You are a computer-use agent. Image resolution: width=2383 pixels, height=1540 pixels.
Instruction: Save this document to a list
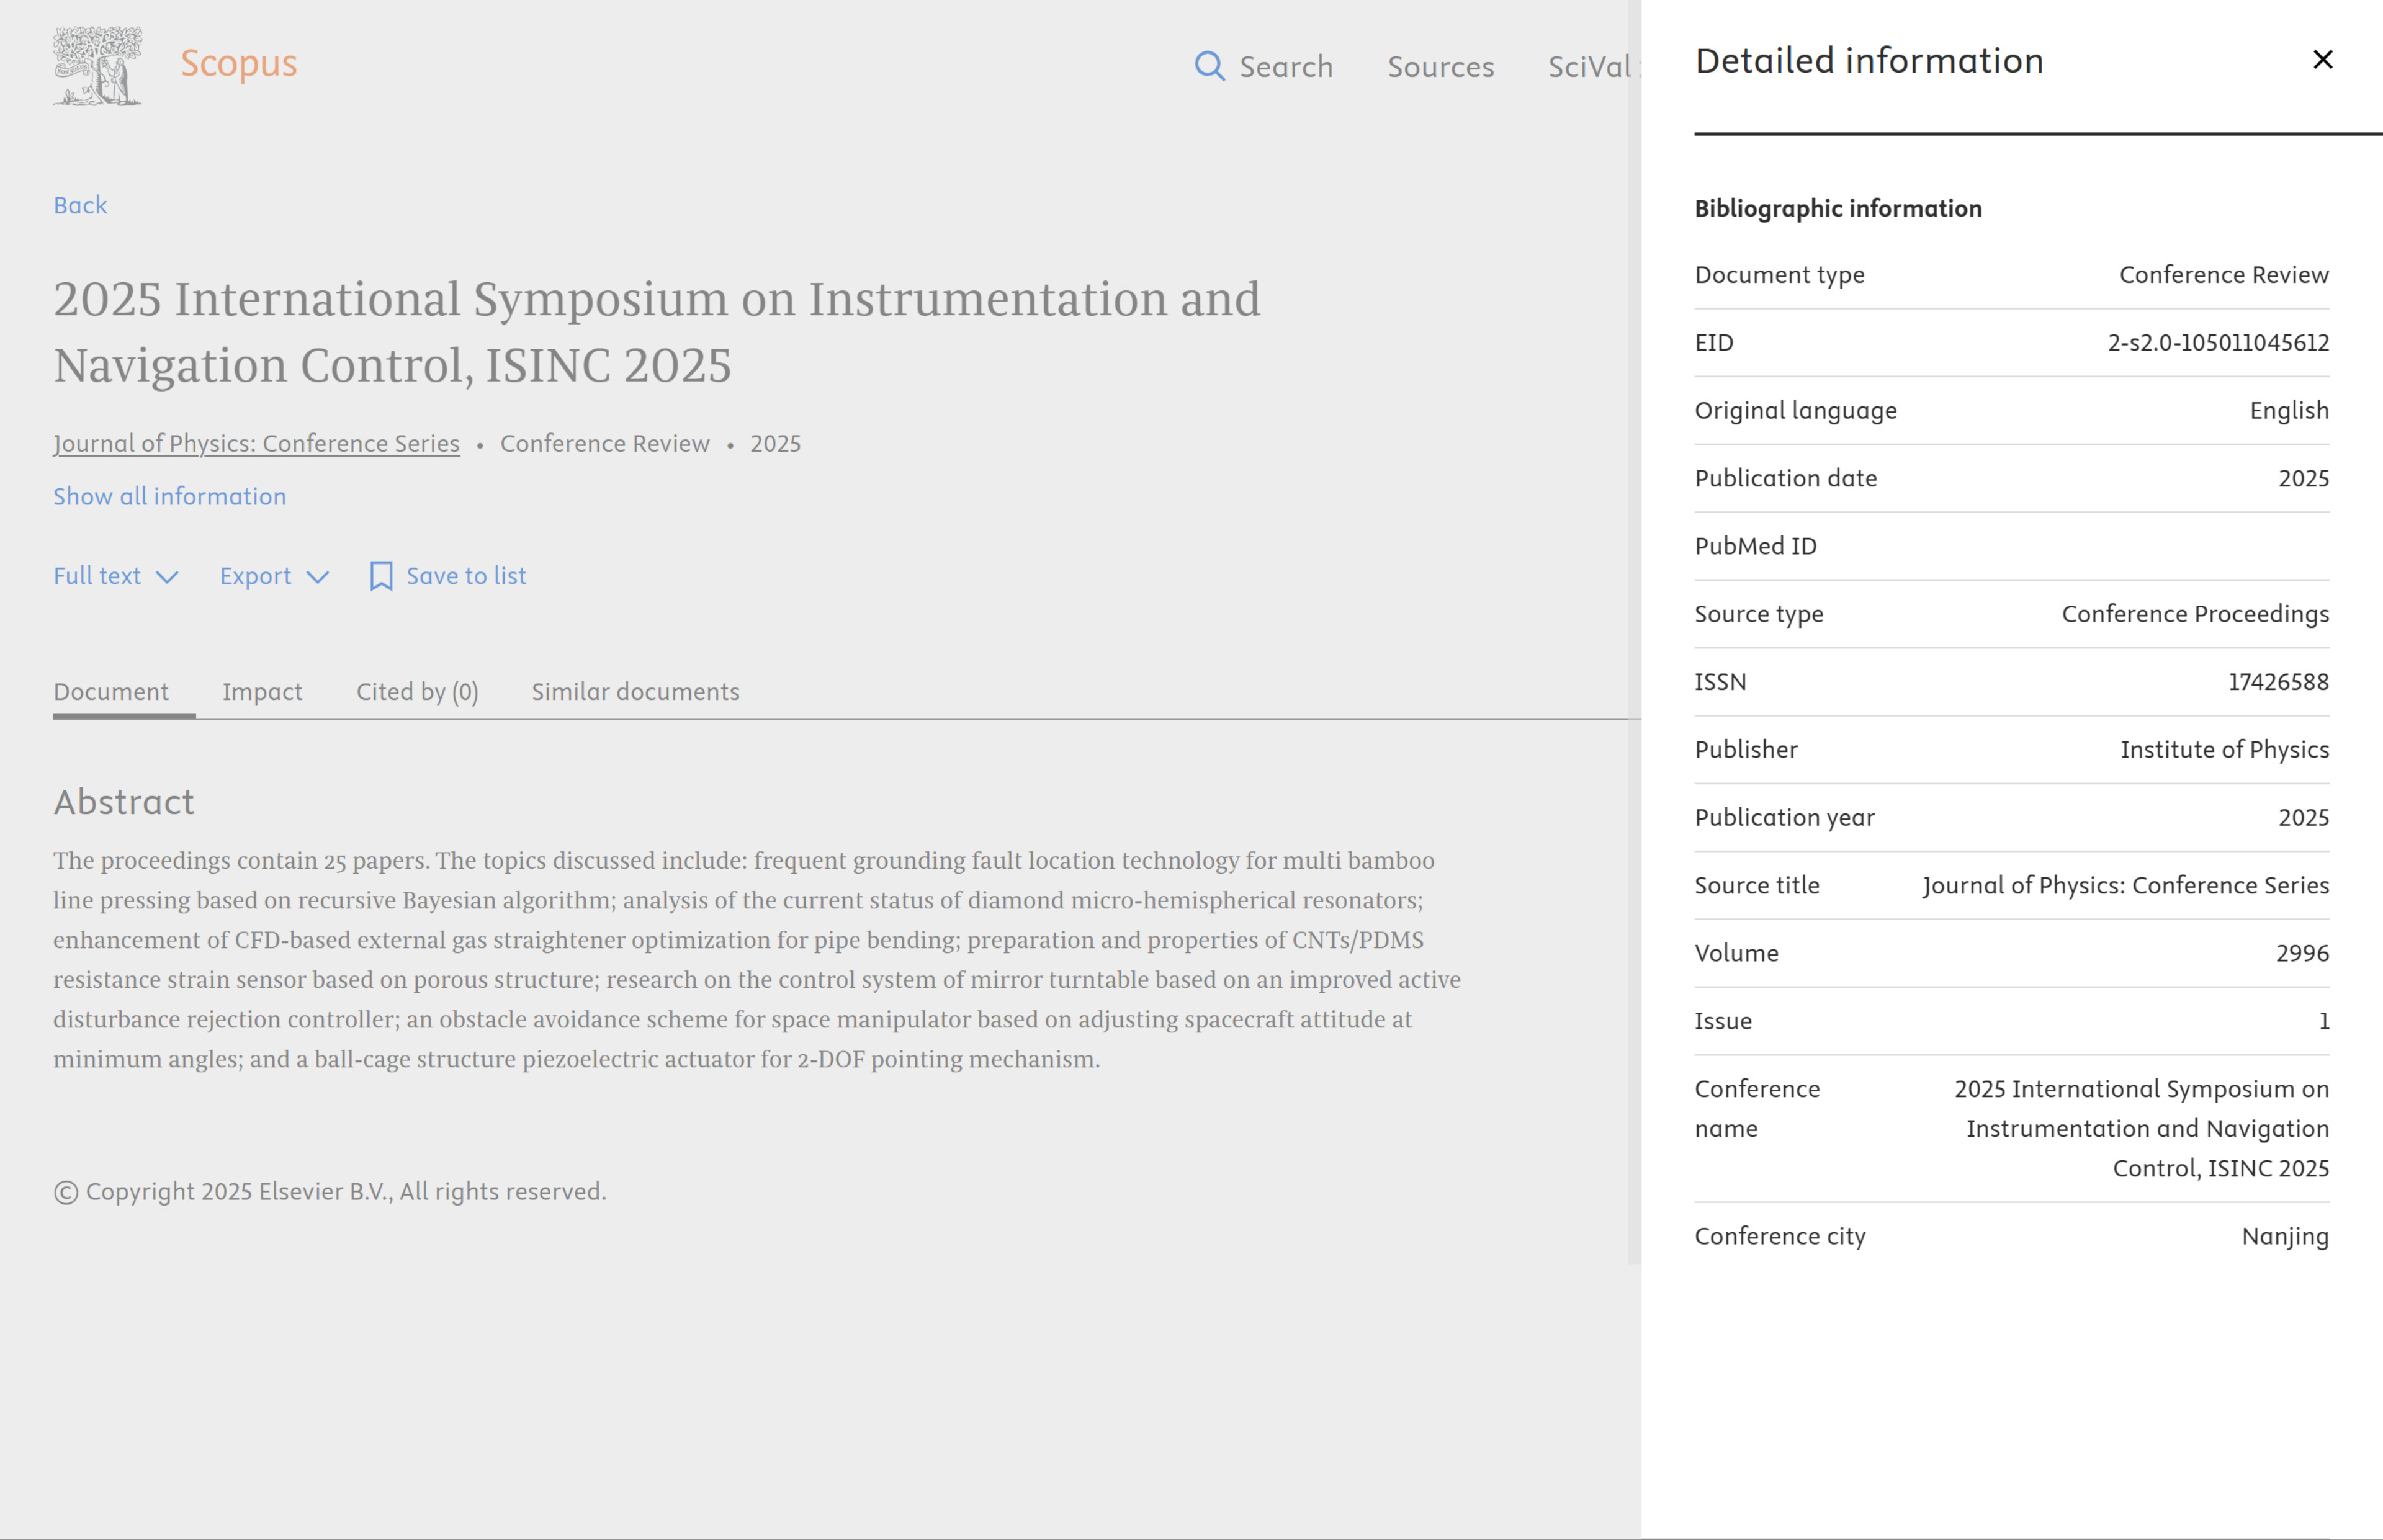click(466, 576)
